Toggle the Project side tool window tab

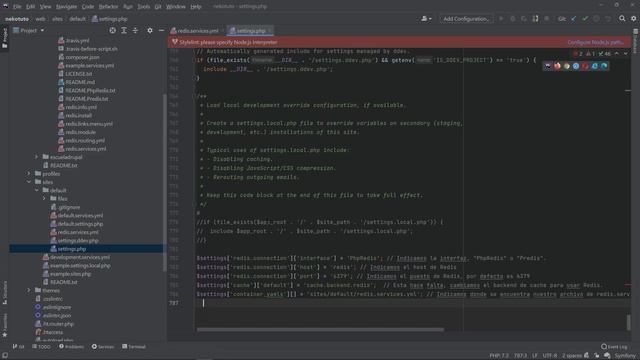click(x=4, y=39)
